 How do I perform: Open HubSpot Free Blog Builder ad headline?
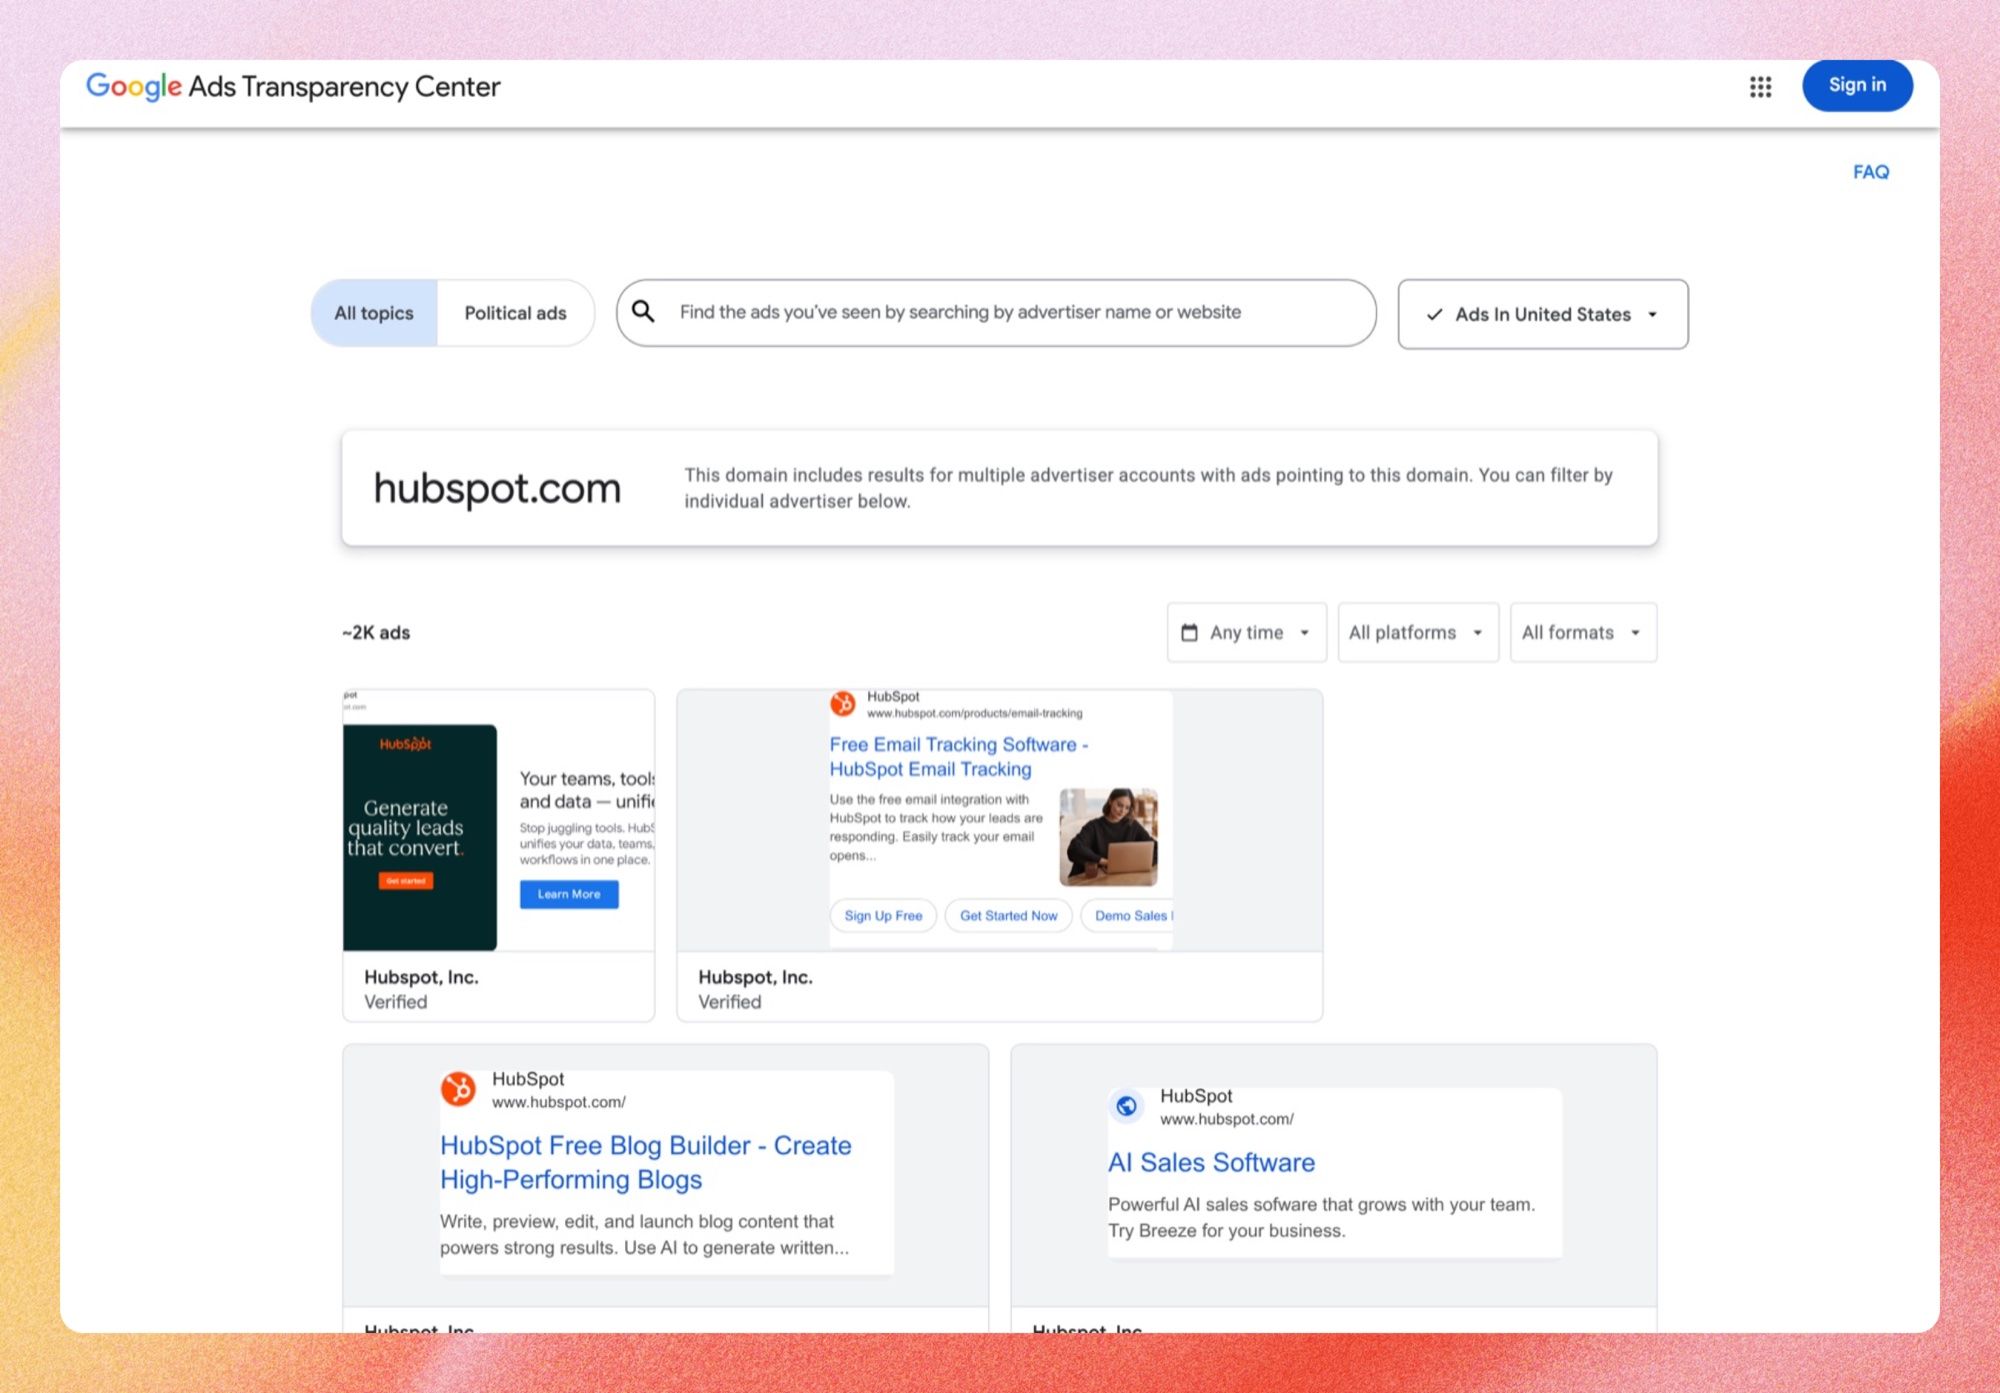coord(645,1162)
